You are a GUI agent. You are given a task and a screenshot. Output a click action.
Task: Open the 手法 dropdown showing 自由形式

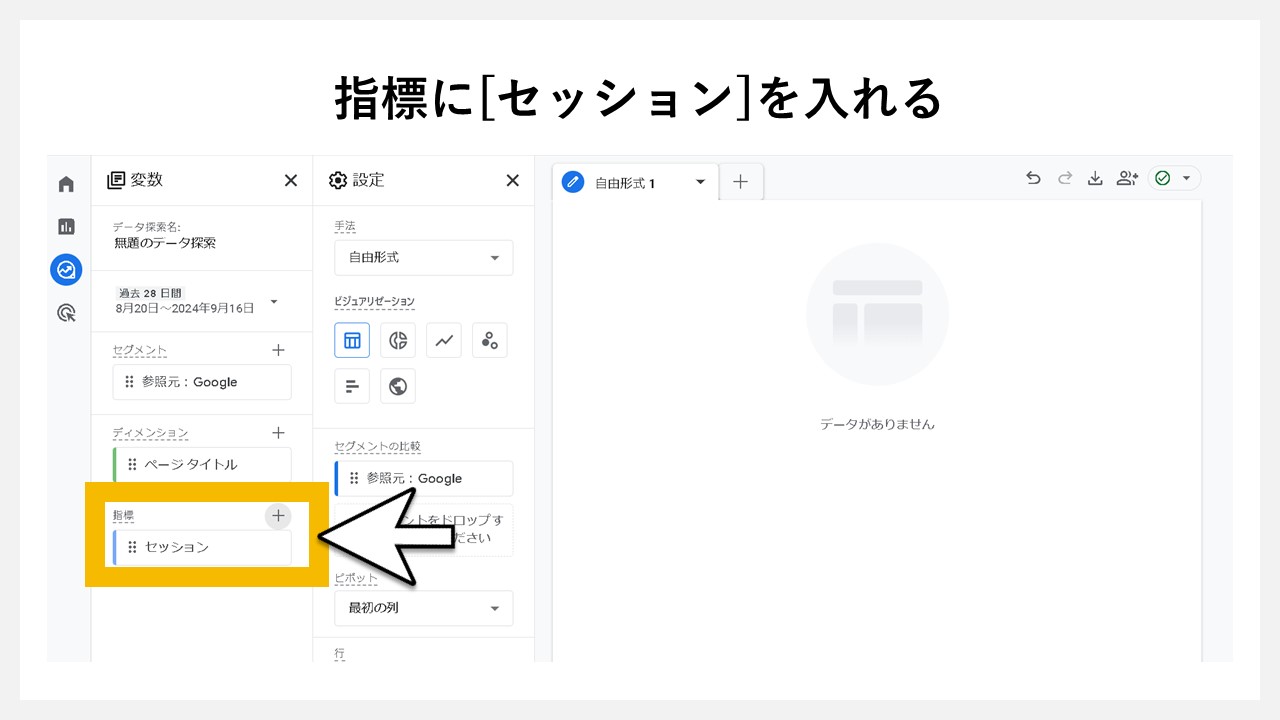pyautogui.click(x=423, y=257)
